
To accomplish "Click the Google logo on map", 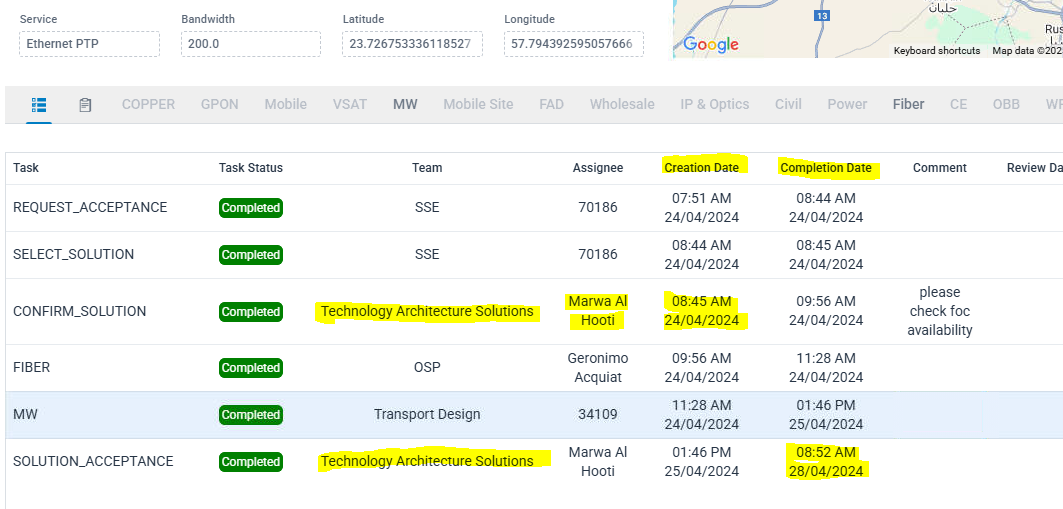I will pos(711,44).
